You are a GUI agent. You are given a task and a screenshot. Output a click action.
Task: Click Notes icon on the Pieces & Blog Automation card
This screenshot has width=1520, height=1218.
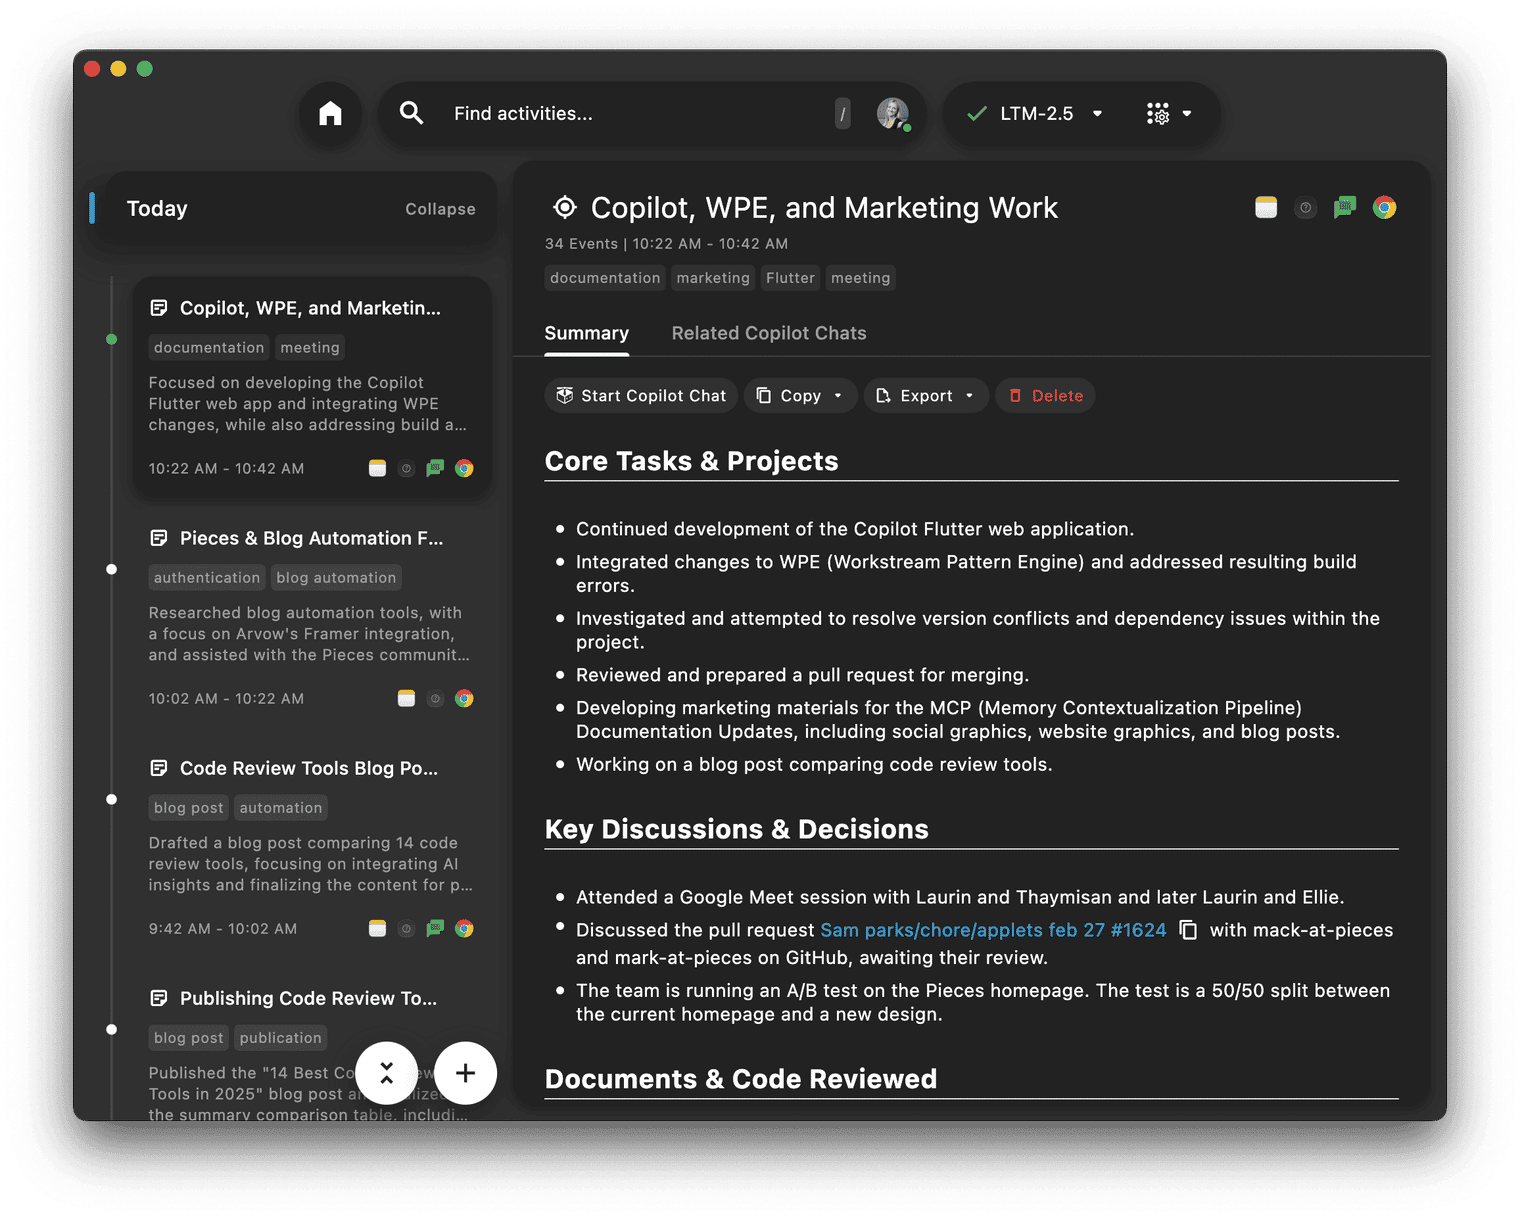(406, 698)
